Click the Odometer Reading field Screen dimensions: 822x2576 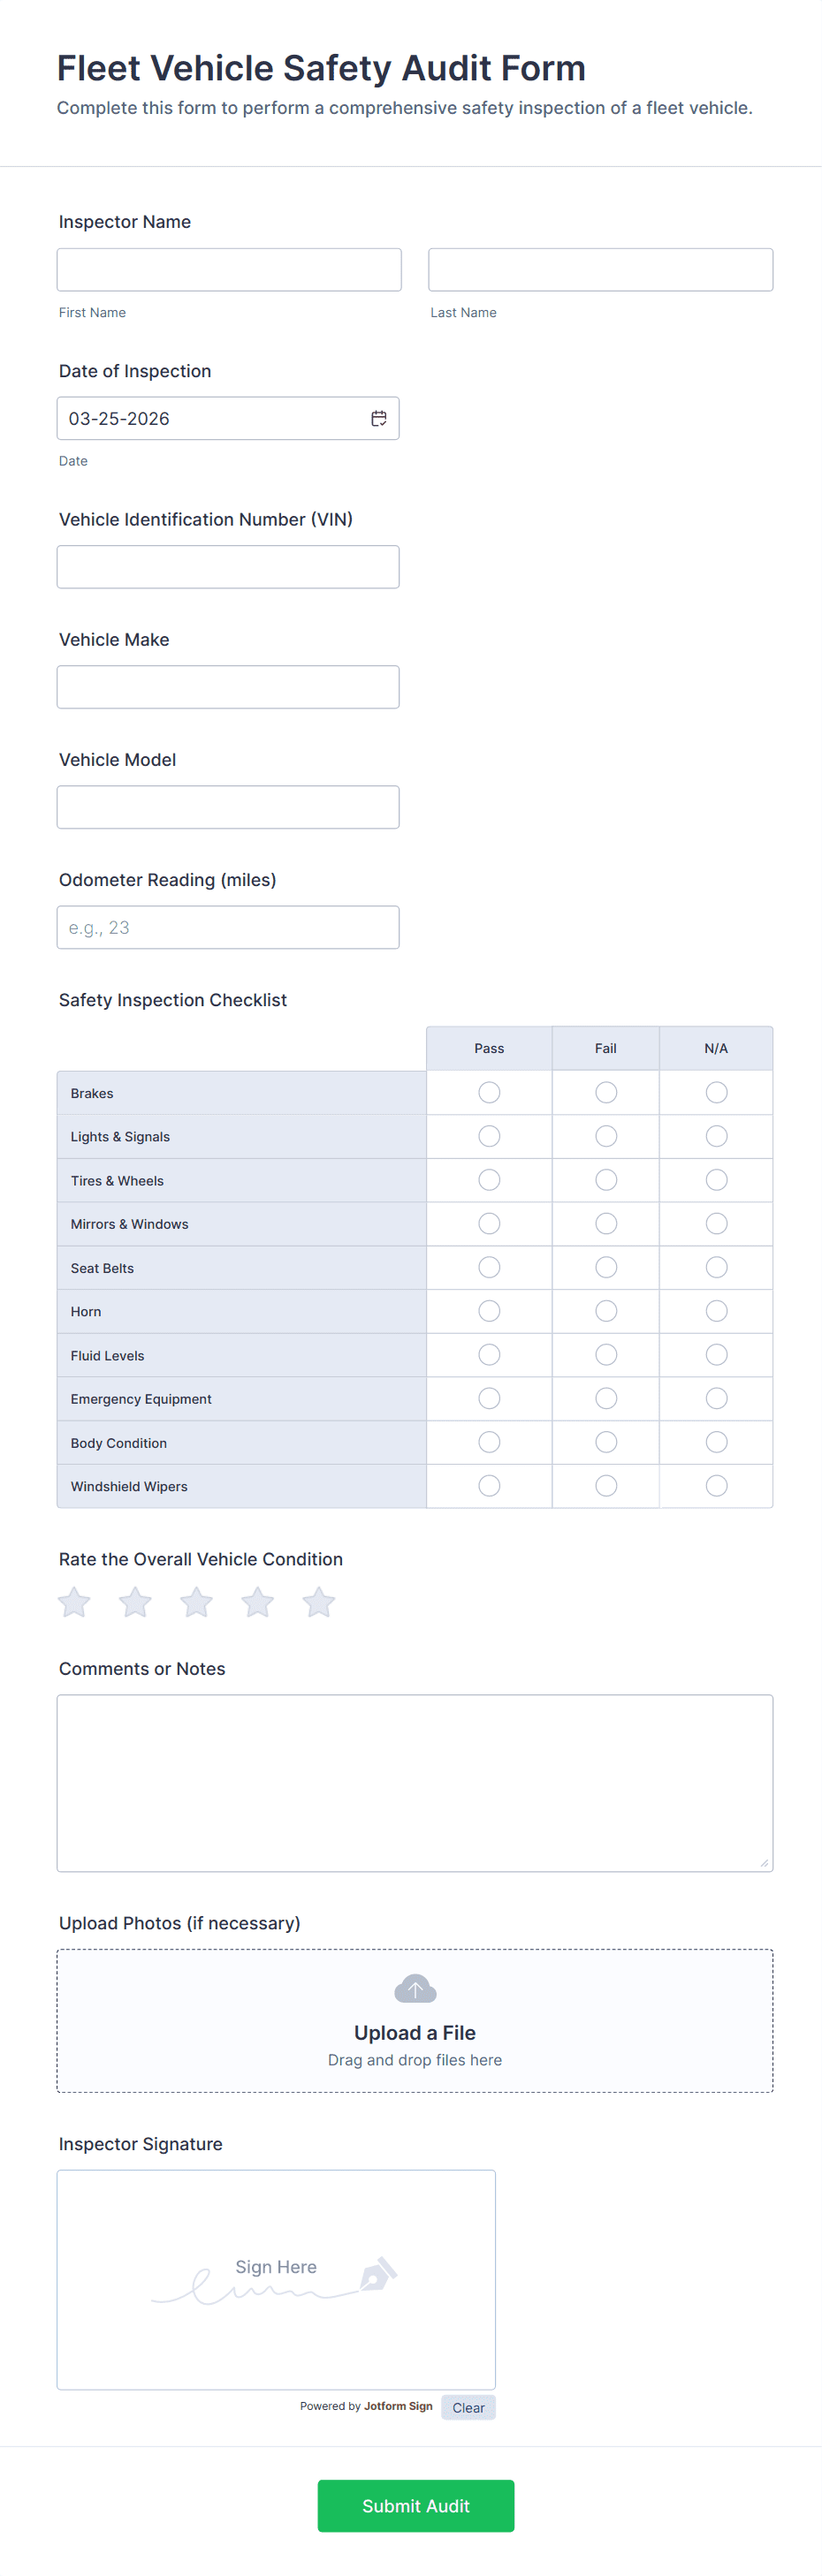click(x=228, y=927)
